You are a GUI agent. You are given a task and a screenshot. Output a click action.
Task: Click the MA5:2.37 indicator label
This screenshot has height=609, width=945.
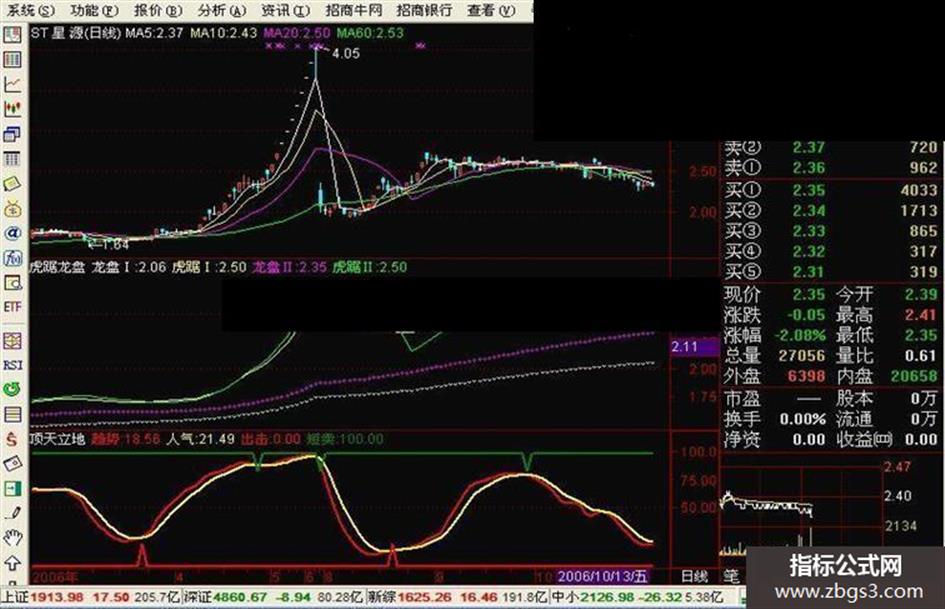[x=154, y=33]
